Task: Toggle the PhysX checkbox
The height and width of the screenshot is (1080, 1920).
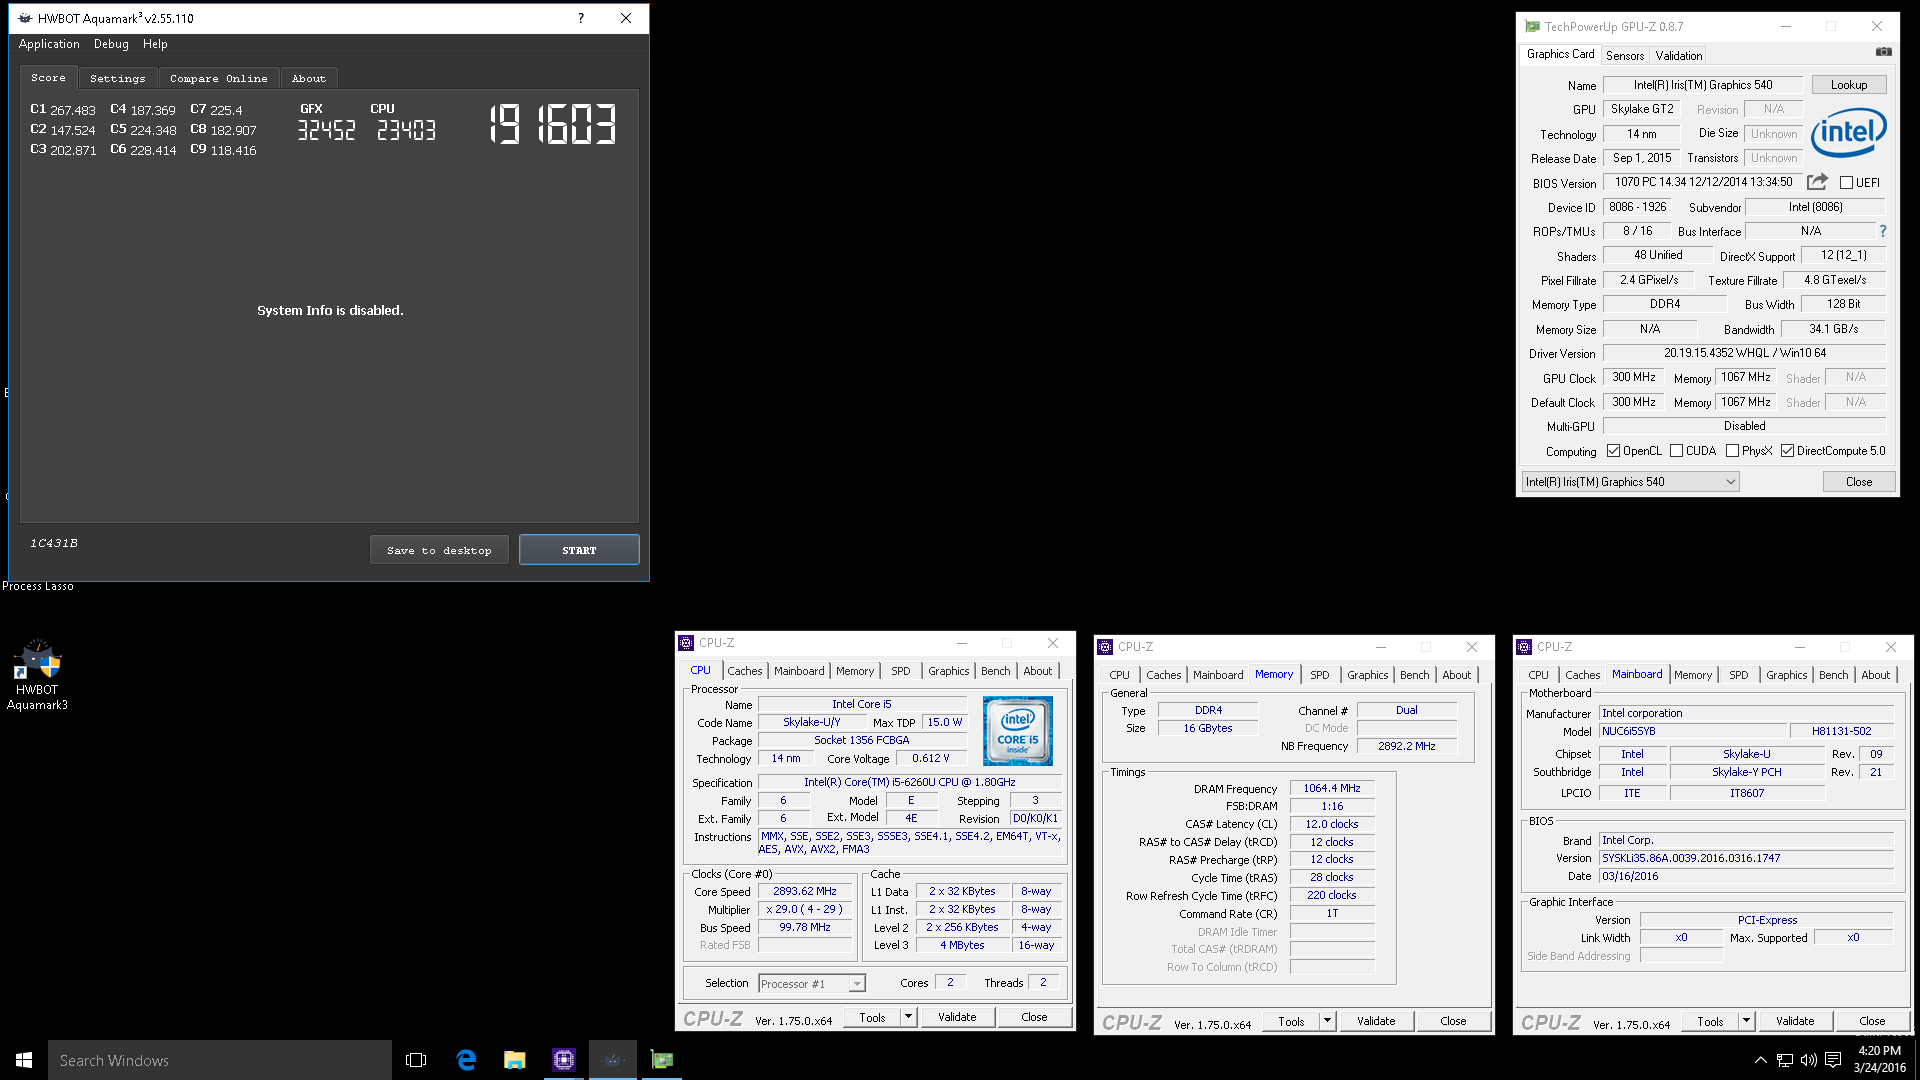Action: pos(1732,451)
